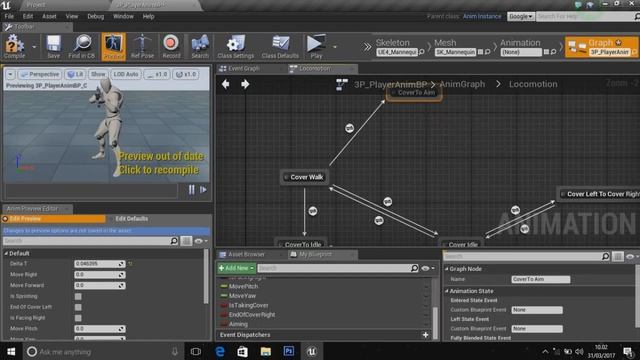This screenshot has height=360, width=640.
Task: Toggle End Of Cover Left checkbox
Action: pyautogui.click(x=78, y=307)
